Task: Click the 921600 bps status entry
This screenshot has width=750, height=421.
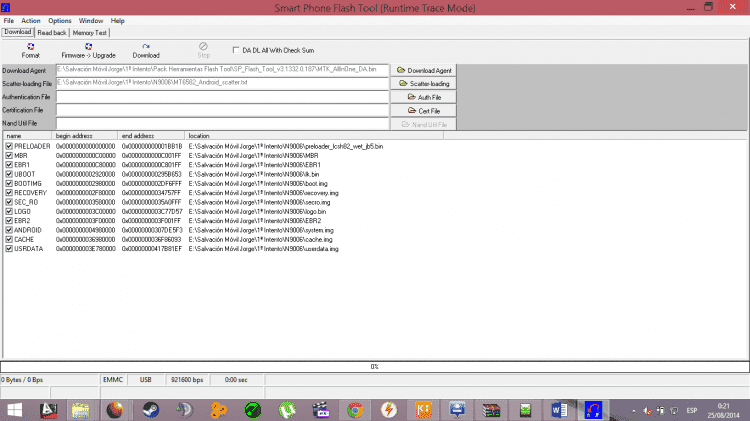Action: coord(187,380)
